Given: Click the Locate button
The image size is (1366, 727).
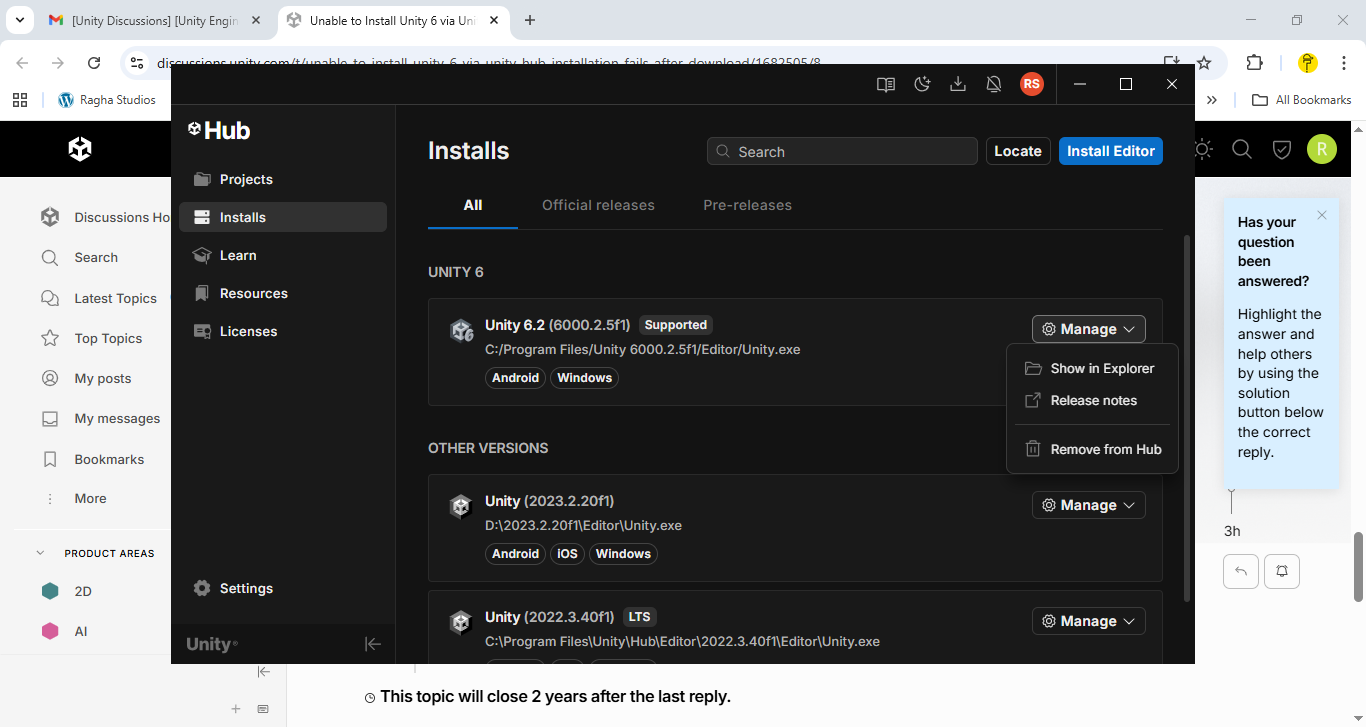Looking at the screenshot, I should point(1017,150).
